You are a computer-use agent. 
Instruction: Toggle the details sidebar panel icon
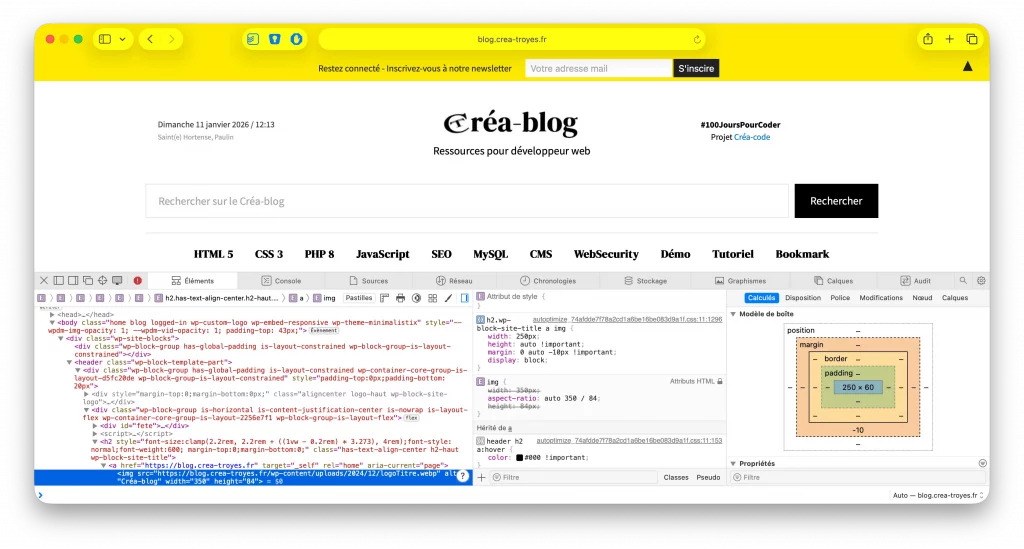(464, 298)
